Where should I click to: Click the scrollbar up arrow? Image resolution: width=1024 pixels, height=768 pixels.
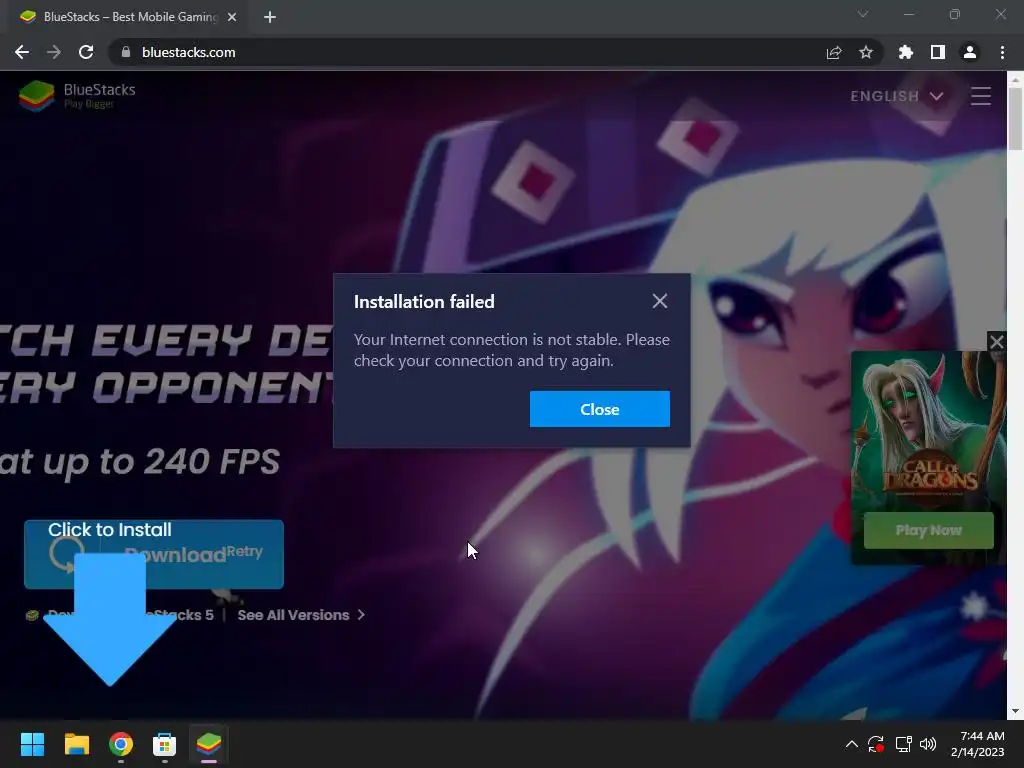point(1015,80)
